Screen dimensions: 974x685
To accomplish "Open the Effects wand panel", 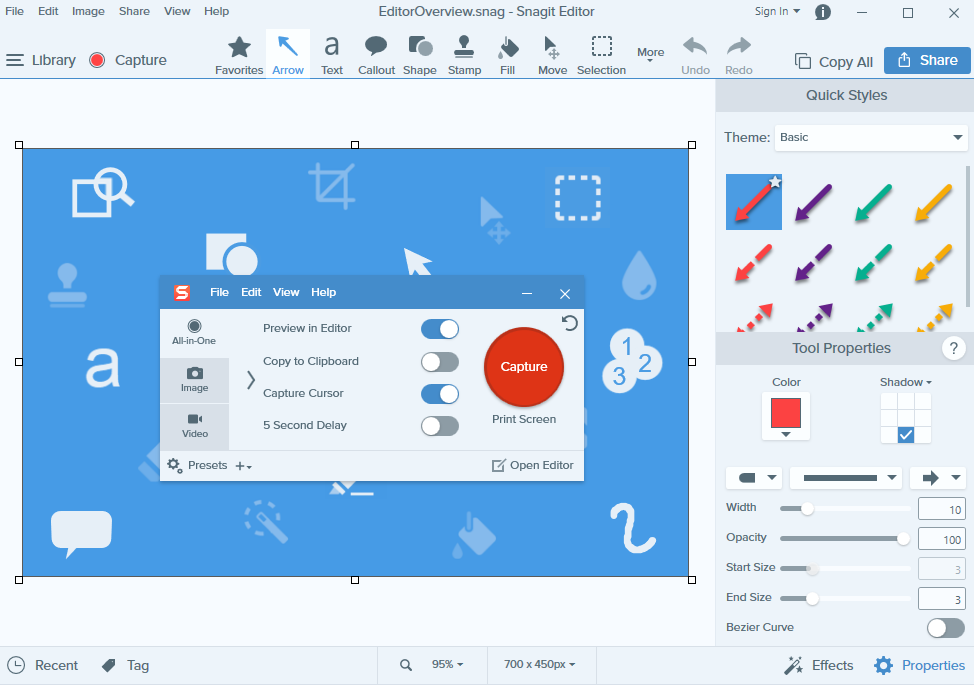I will (818, 665).
